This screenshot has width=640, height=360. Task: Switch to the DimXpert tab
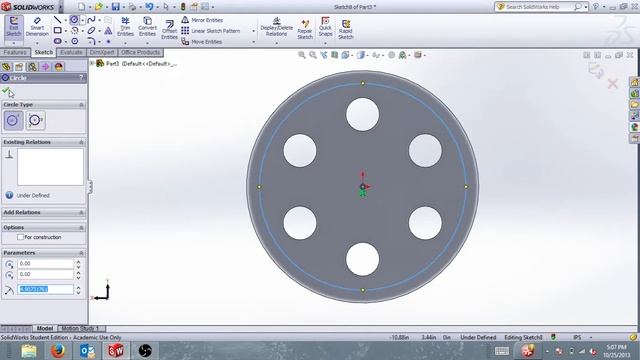click(x=102, y=52)
